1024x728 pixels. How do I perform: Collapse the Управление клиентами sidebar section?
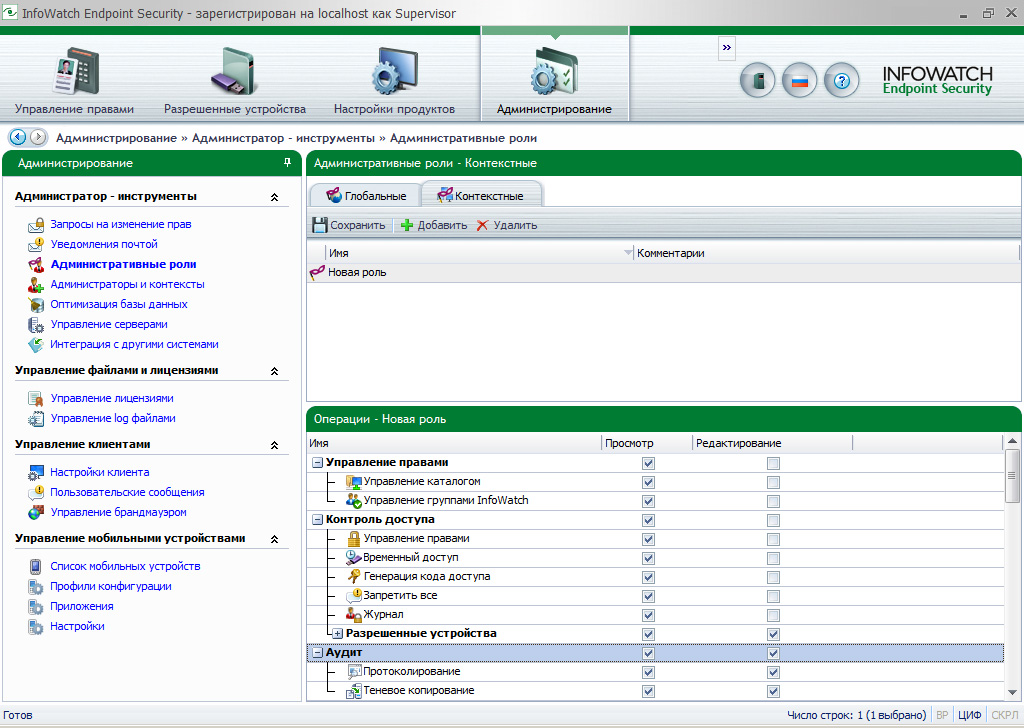point(274,444)
